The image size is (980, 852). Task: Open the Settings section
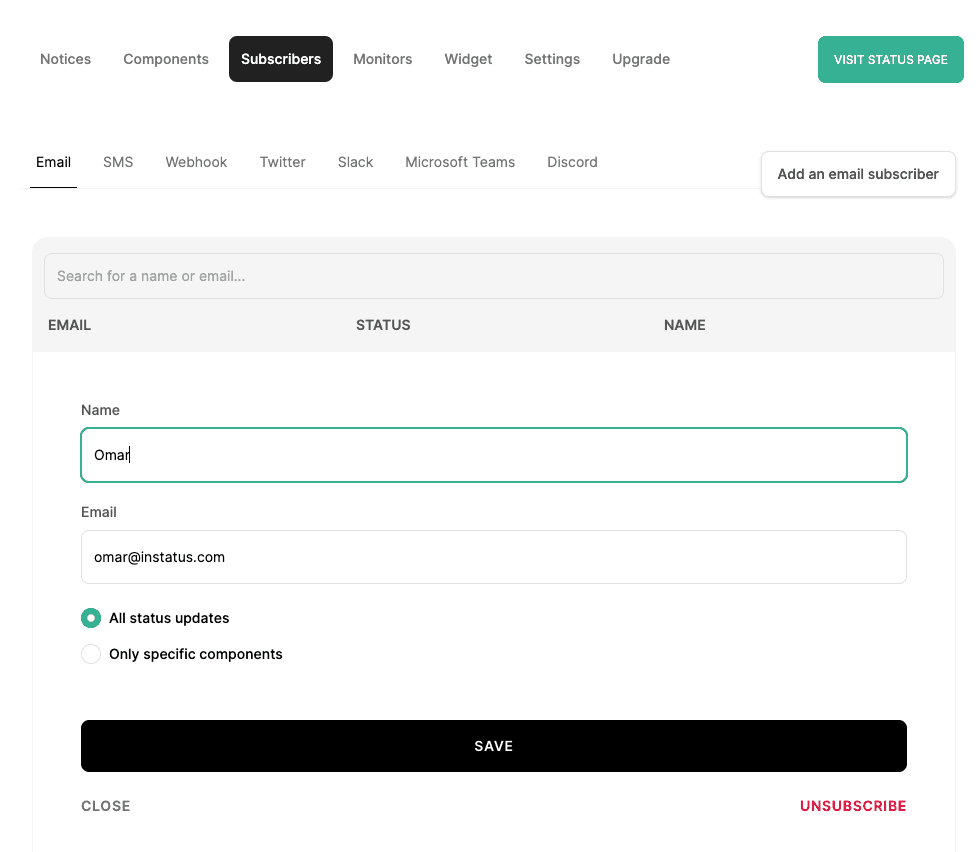(x=552, y=59)
